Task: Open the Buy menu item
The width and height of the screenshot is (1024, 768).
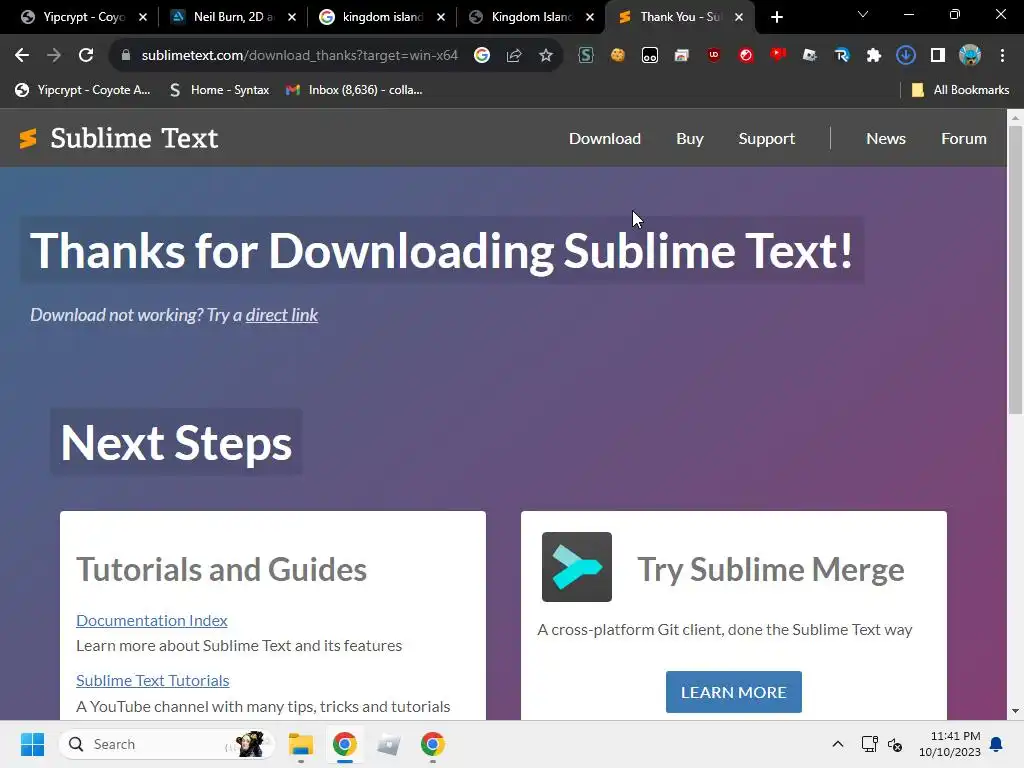Action: click(690, 138)
